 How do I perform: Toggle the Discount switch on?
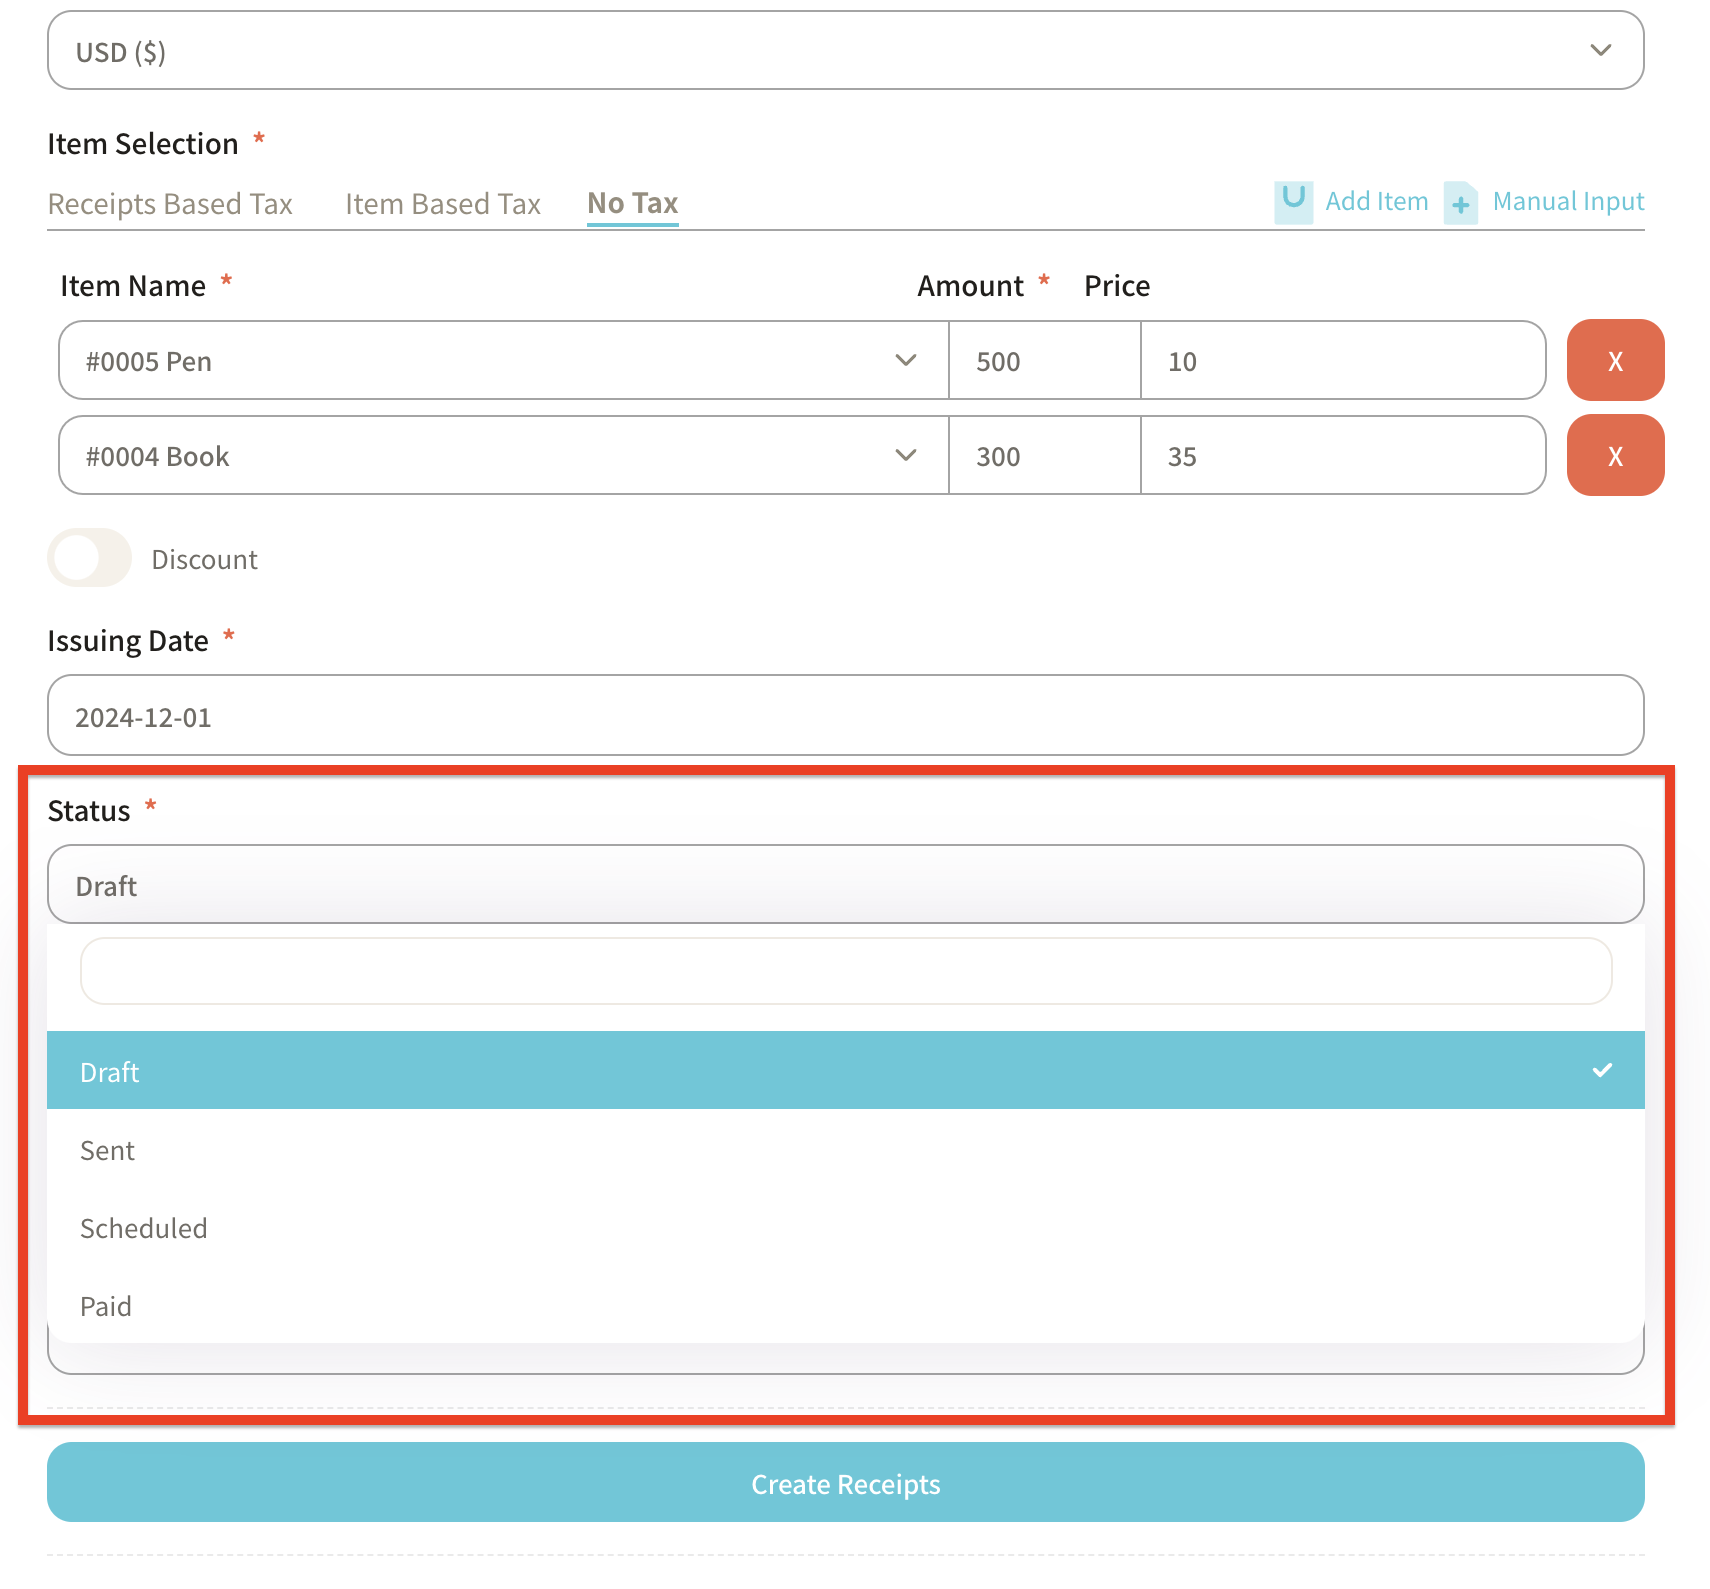point(89,558)
